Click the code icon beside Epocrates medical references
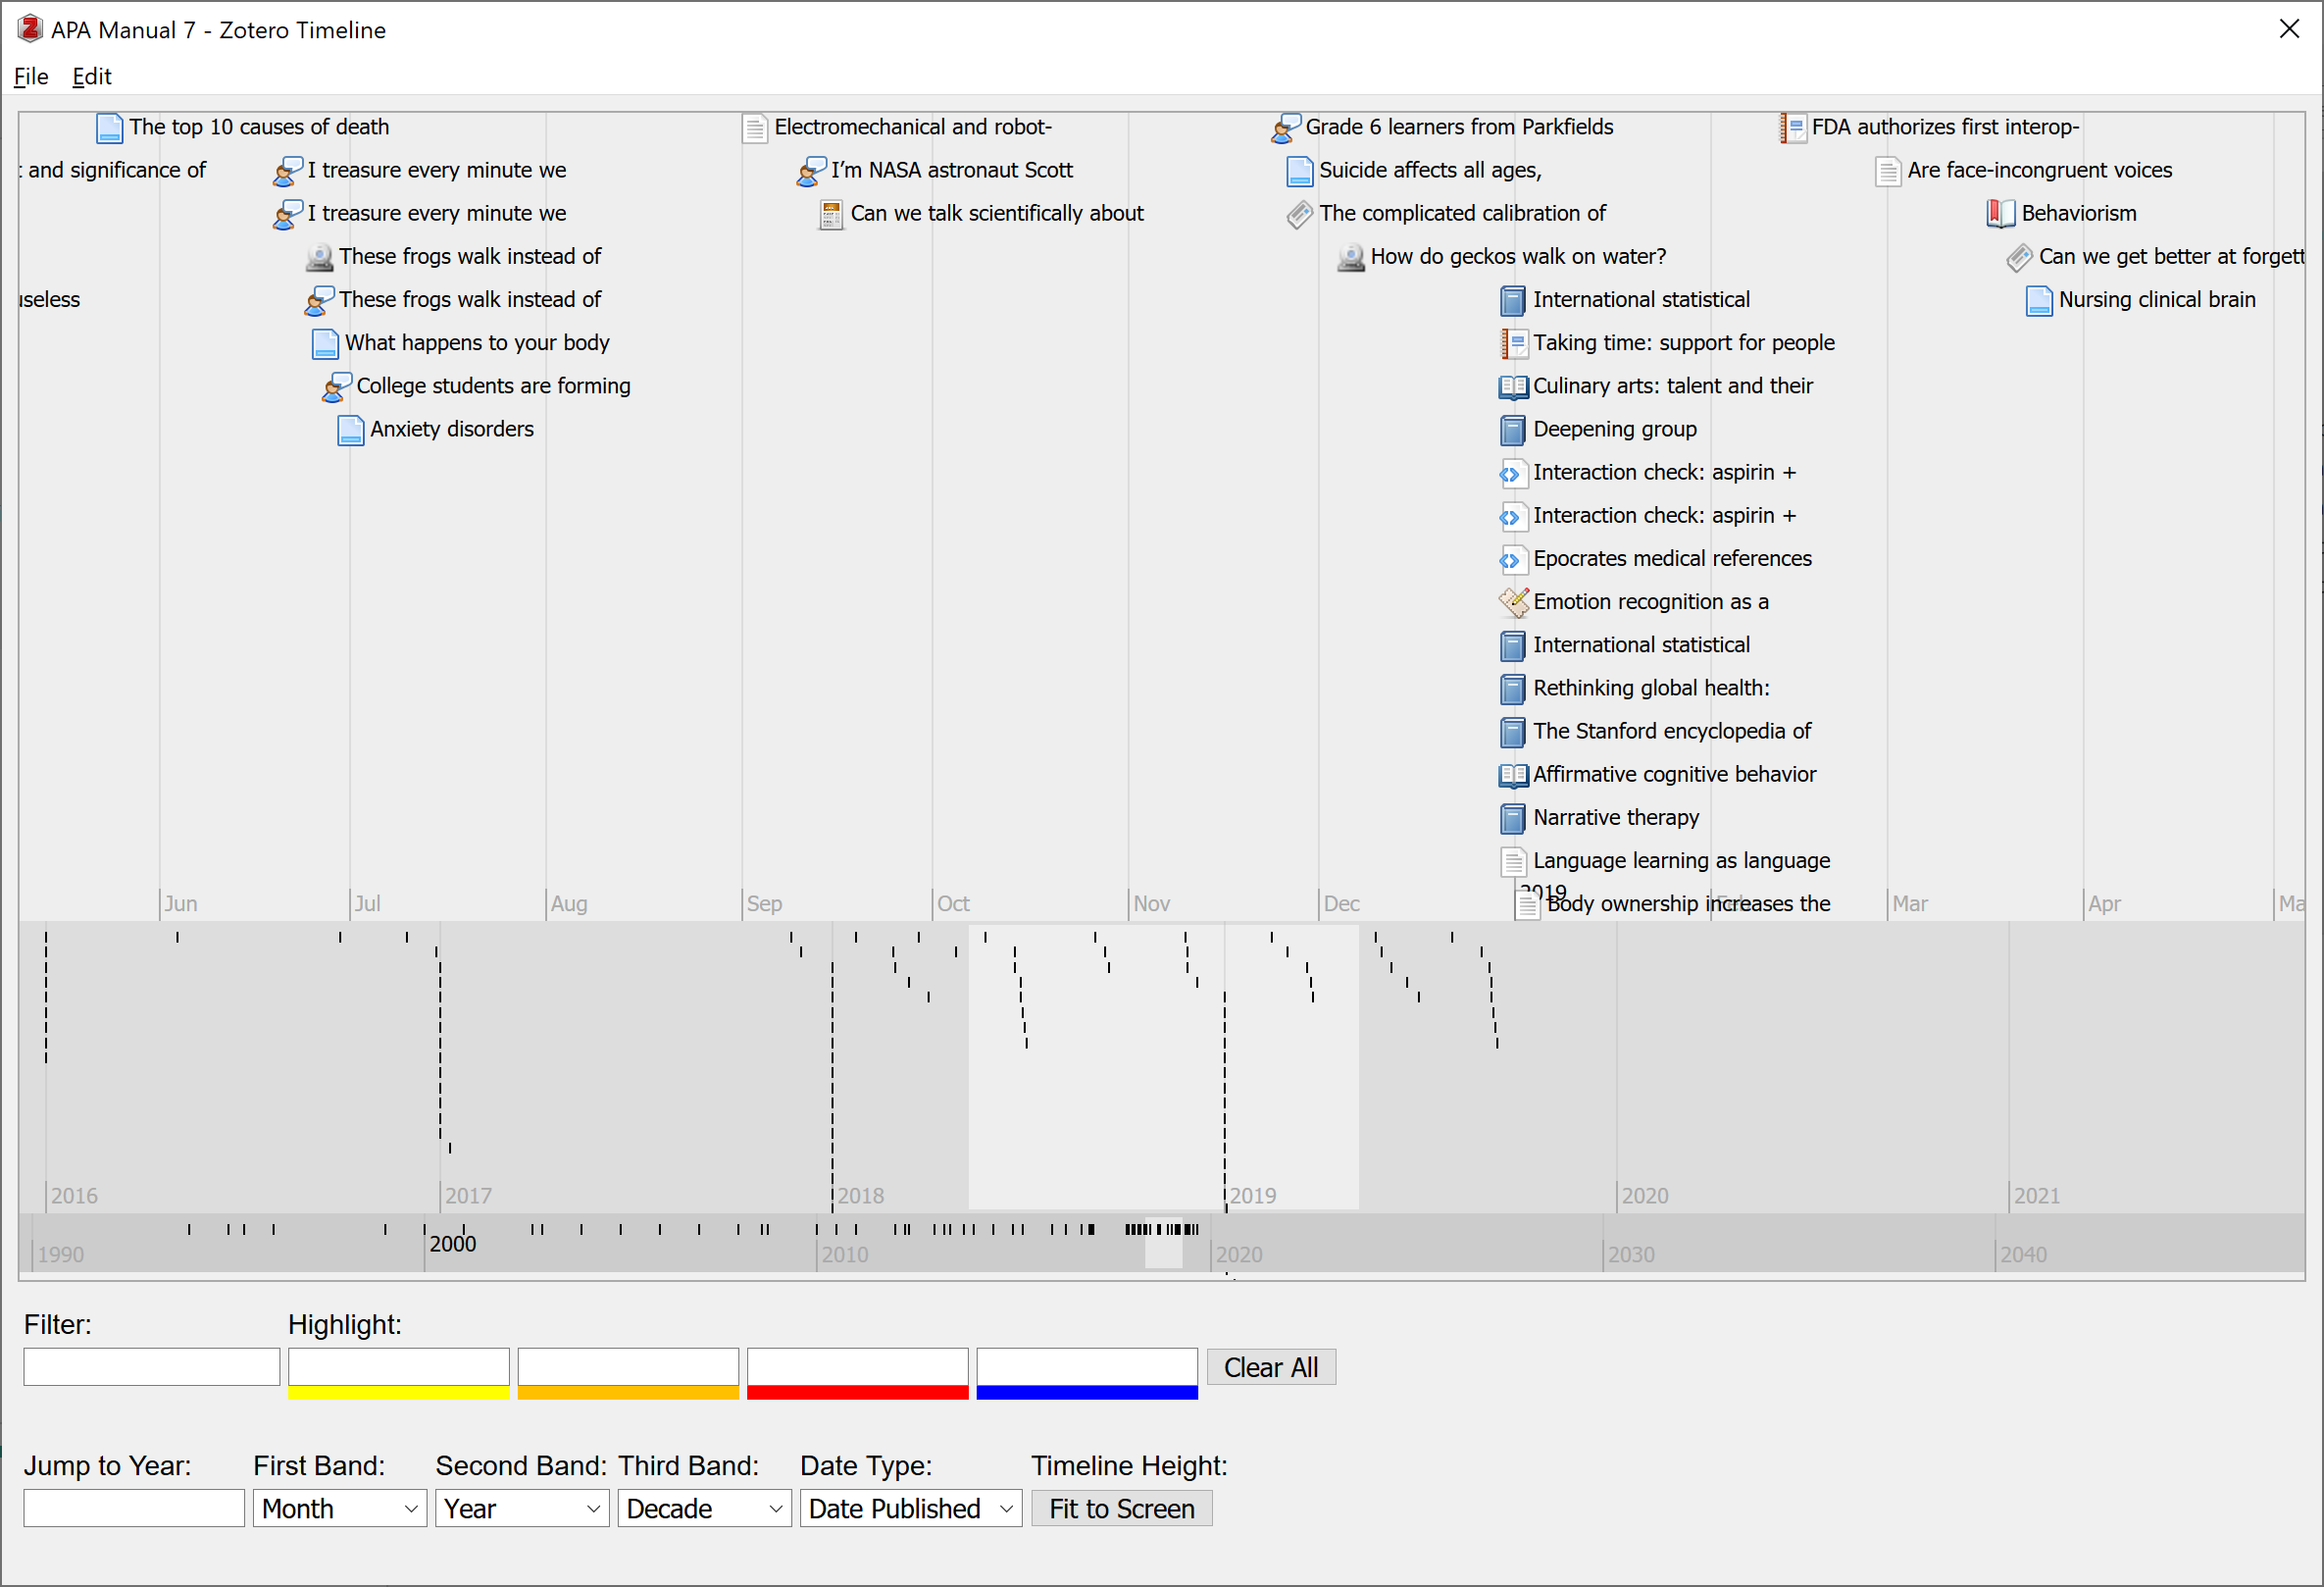The height and width of the screenshot is (1587, 2324). 1511,559
